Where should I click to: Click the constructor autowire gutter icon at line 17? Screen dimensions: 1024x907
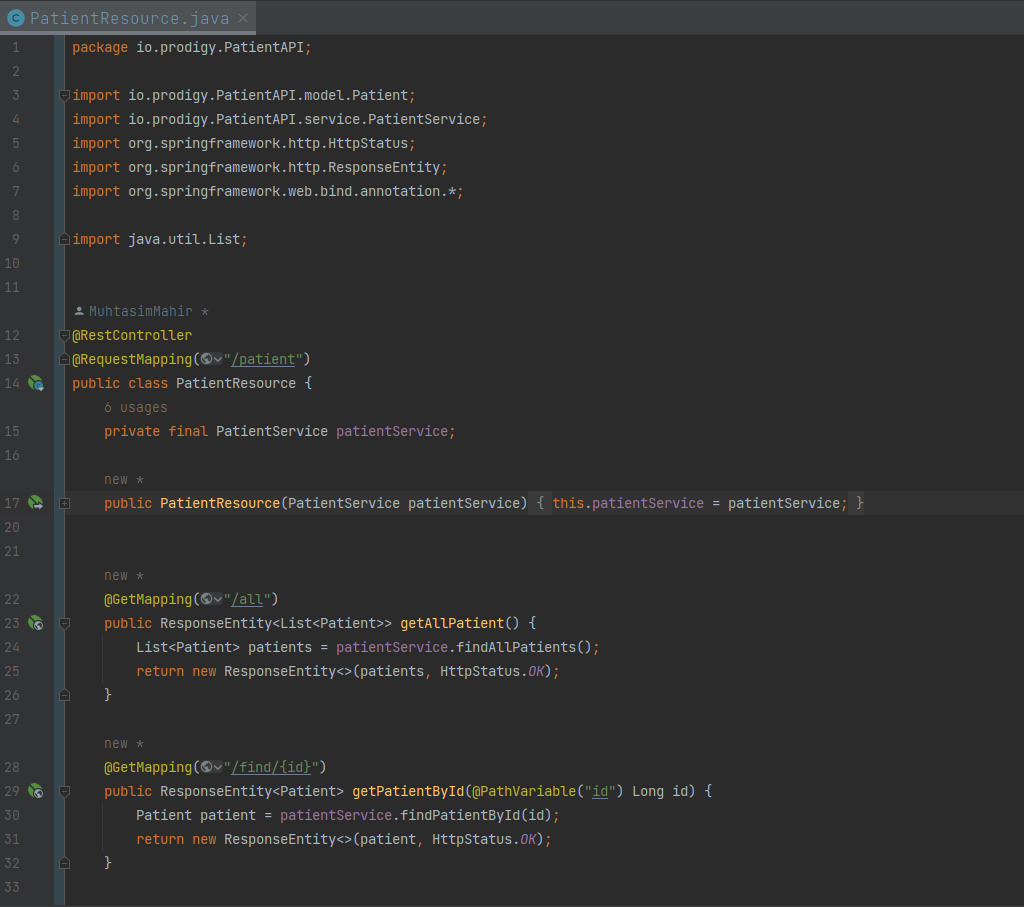(36, 503)
